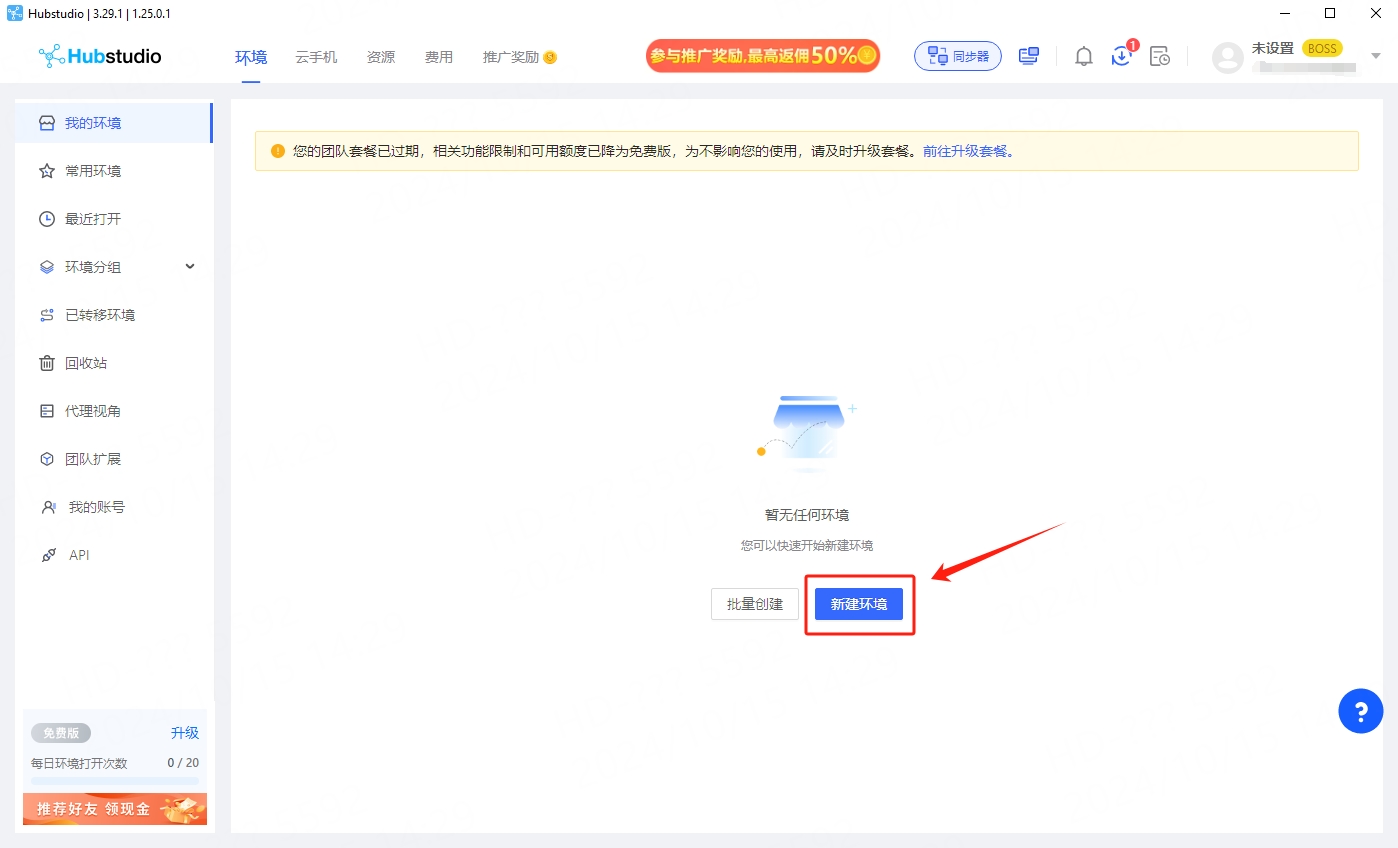
Task: Click the task schedule log icon
Action: pos(1159,57)
